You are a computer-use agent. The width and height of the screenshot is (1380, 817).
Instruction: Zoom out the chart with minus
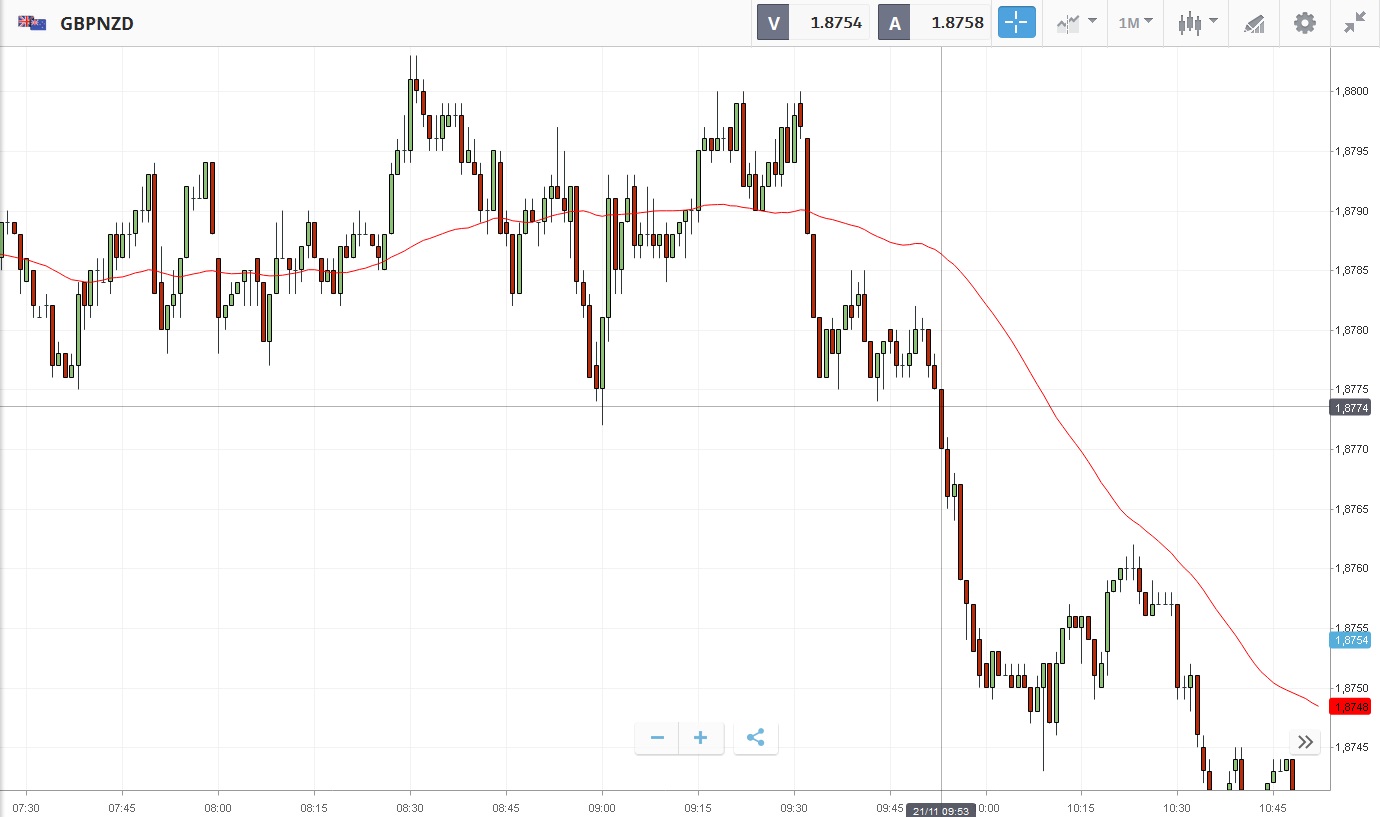657,739
